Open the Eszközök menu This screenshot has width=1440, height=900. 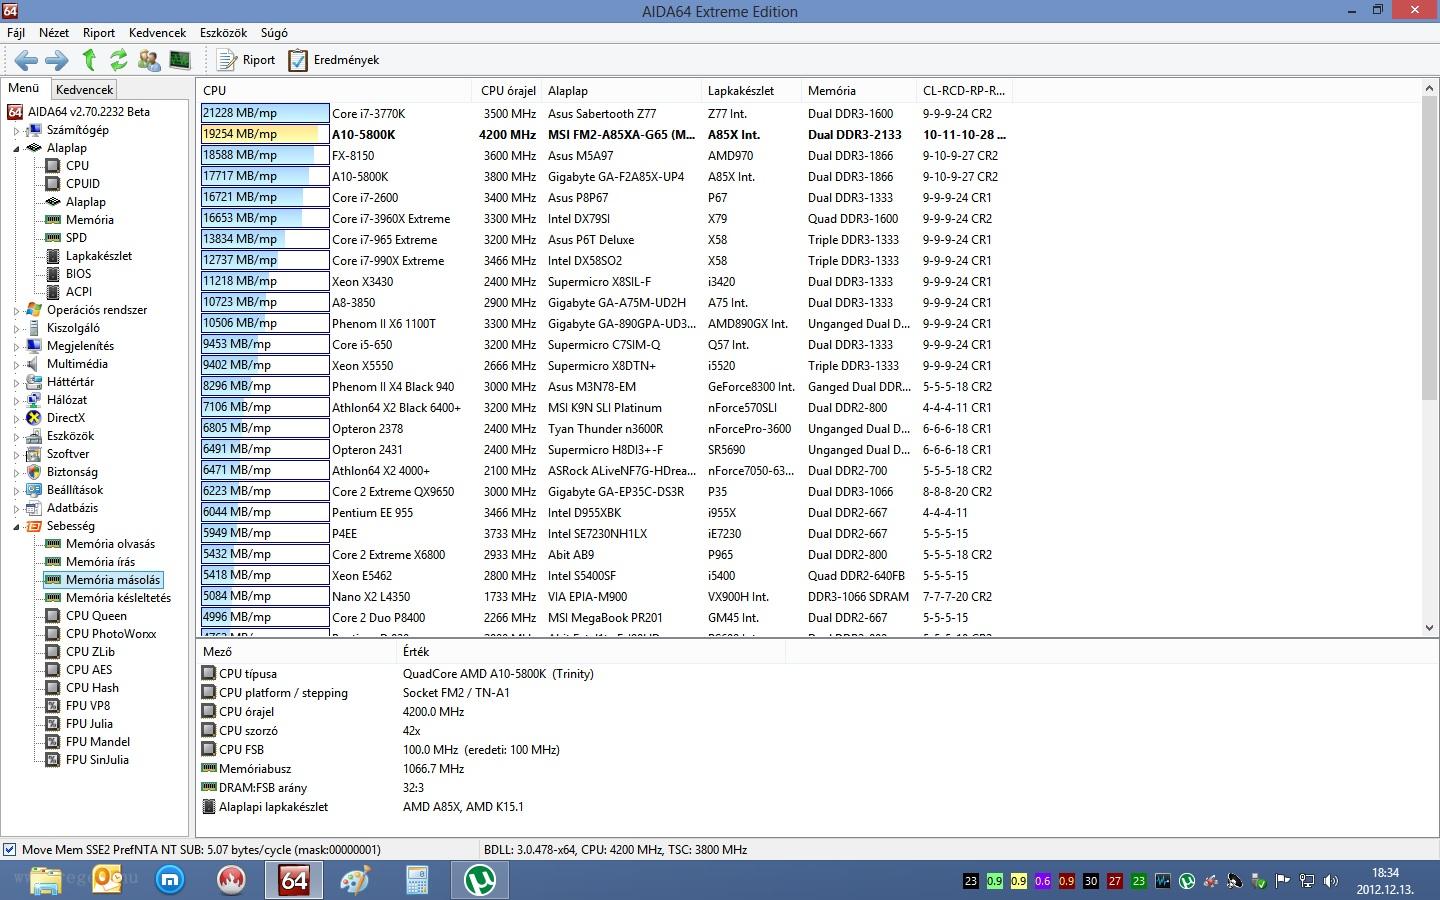pos(223,33)
